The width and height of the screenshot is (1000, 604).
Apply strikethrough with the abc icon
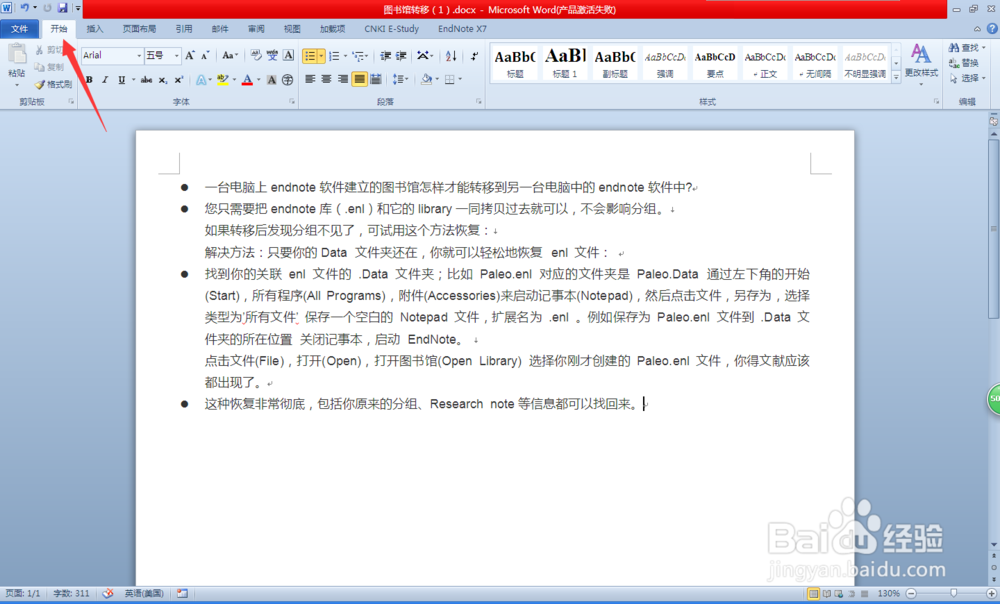click(x=147, y=80)
